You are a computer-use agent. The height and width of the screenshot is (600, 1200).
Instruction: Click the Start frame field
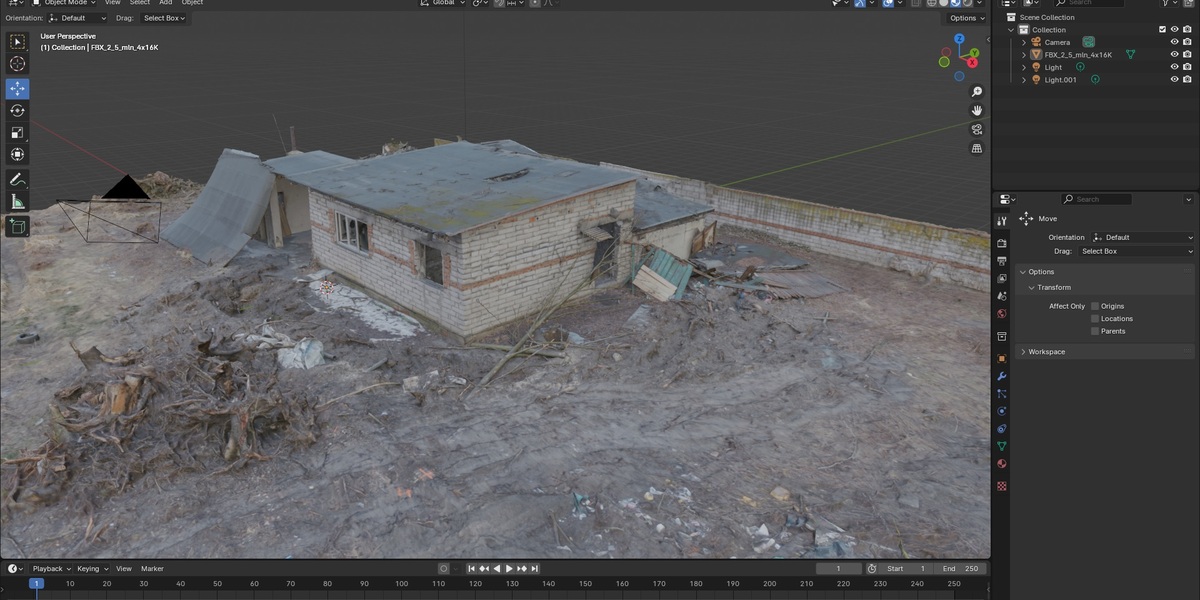point(907,569)
